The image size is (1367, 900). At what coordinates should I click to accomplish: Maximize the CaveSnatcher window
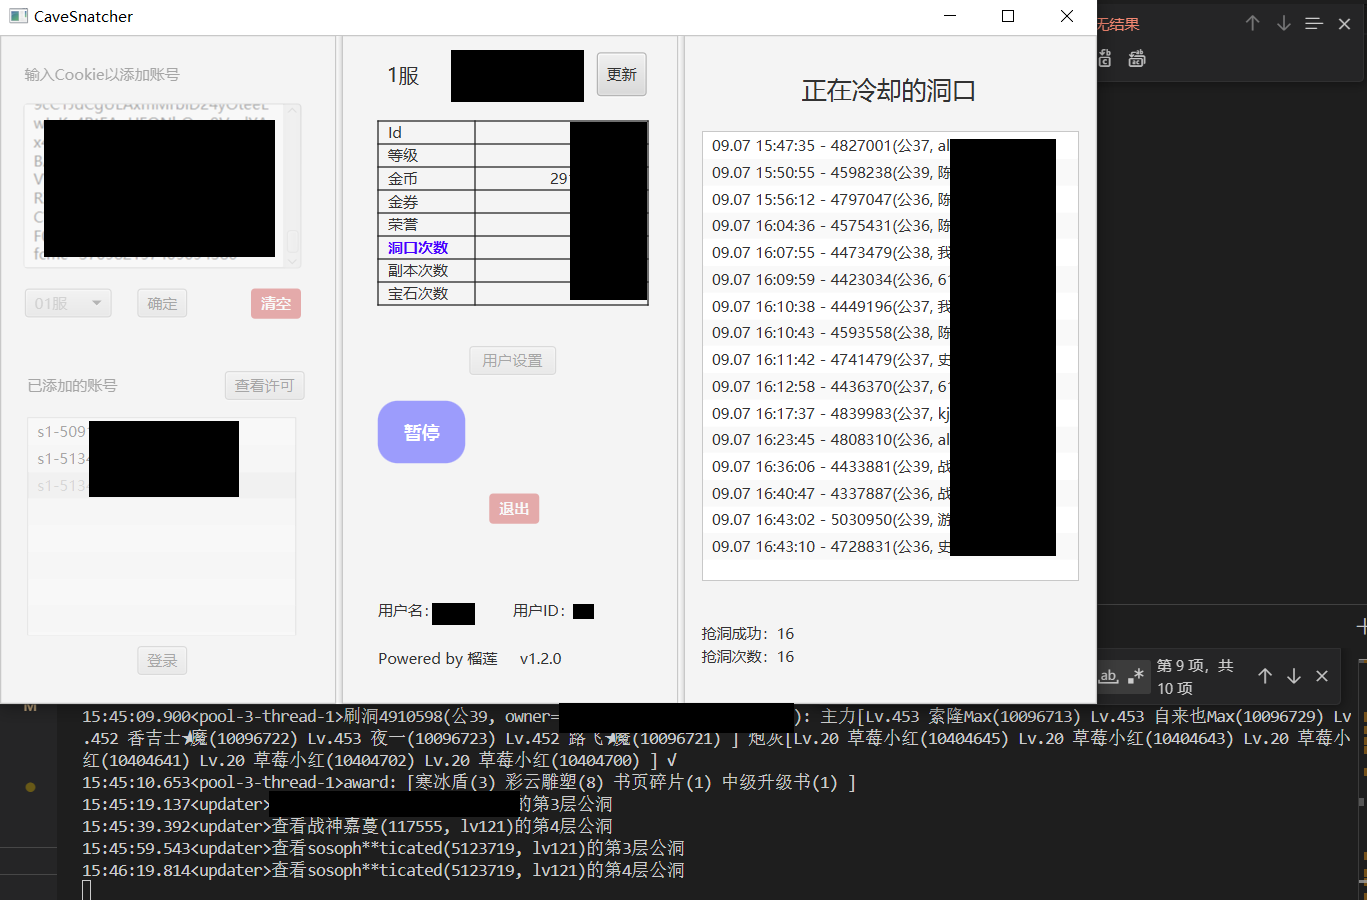[1008, 16]
